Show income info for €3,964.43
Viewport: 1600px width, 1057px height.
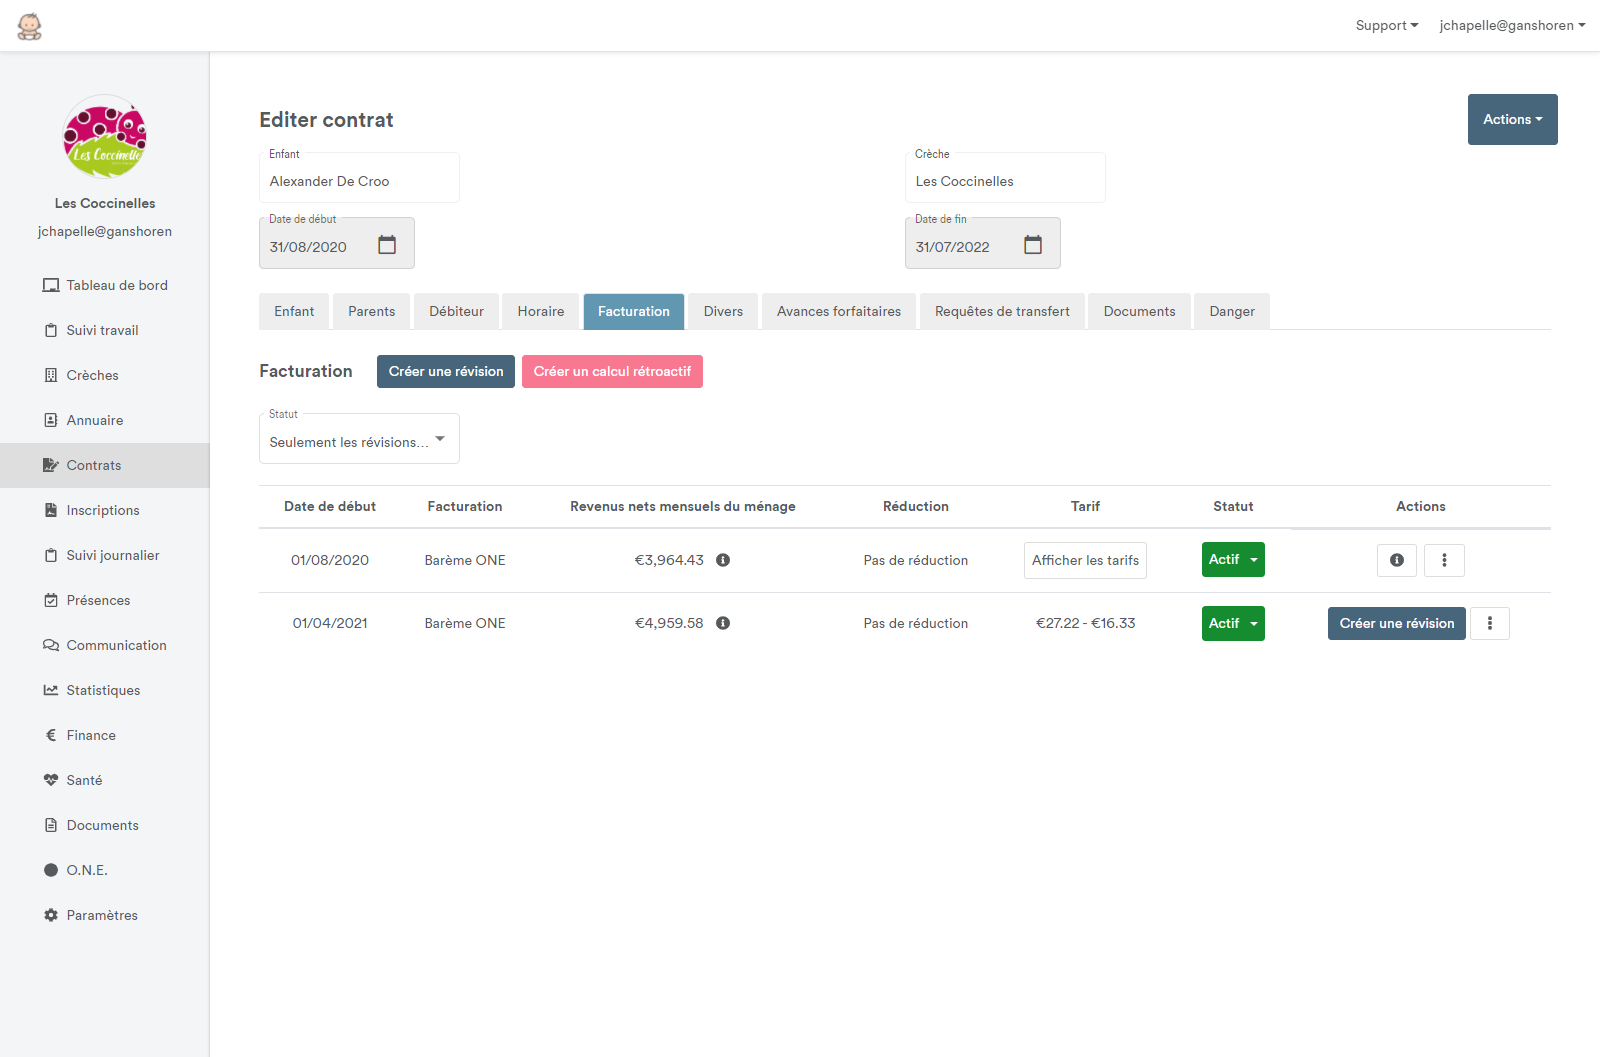click(723, 560)
